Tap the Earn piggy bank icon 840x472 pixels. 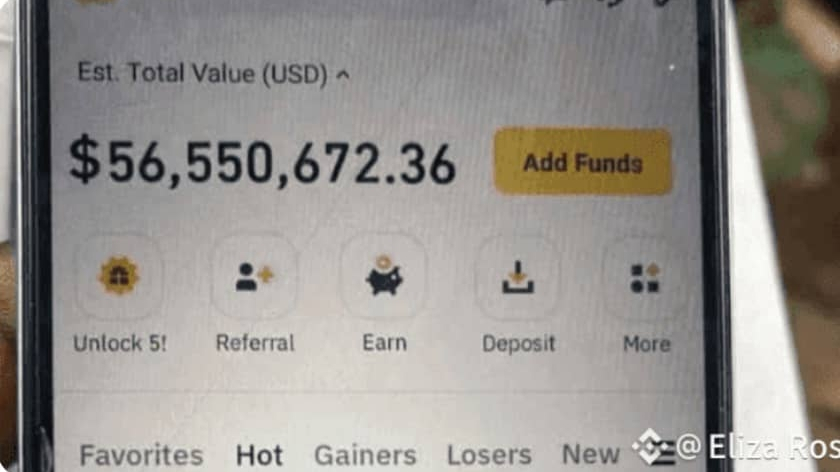(x=384, y=275)
